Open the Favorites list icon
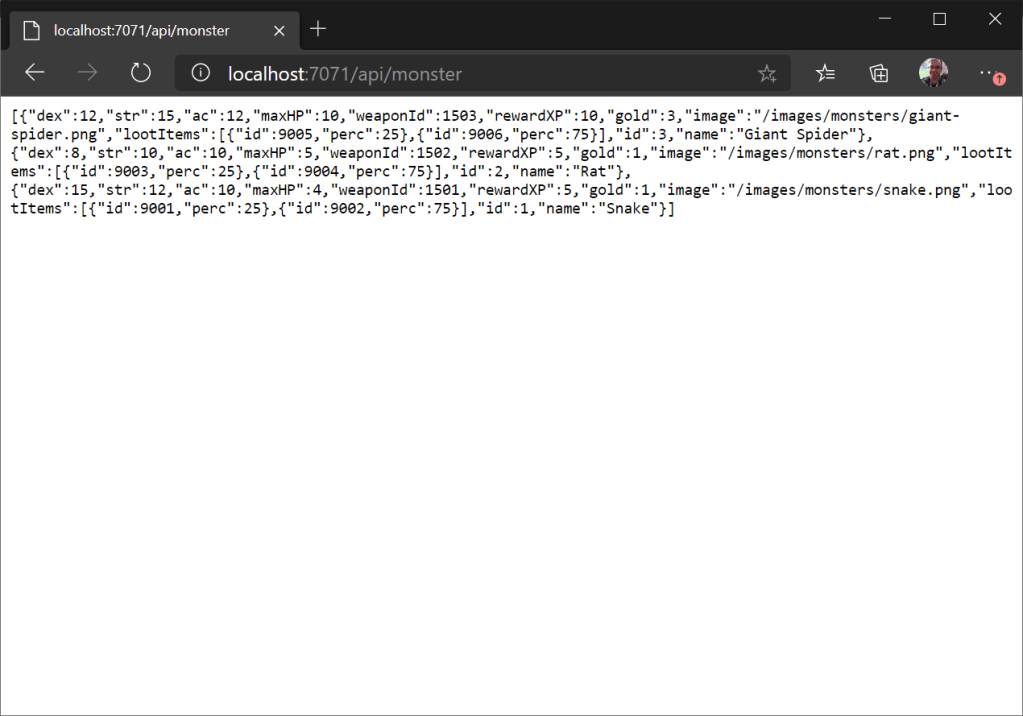Viewport: 1023px width, 716px height. click(825, 73)
